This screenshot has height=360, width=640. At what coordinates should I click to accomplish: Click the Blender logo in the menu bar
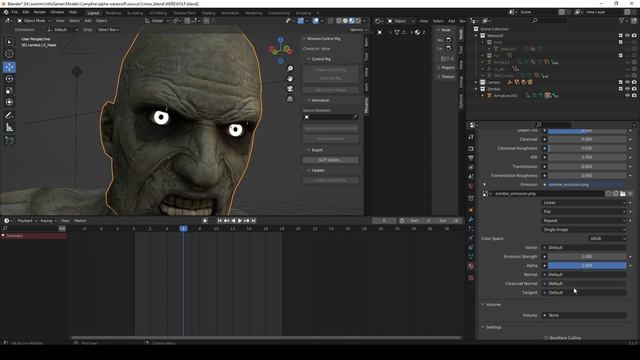pos(6,12)
